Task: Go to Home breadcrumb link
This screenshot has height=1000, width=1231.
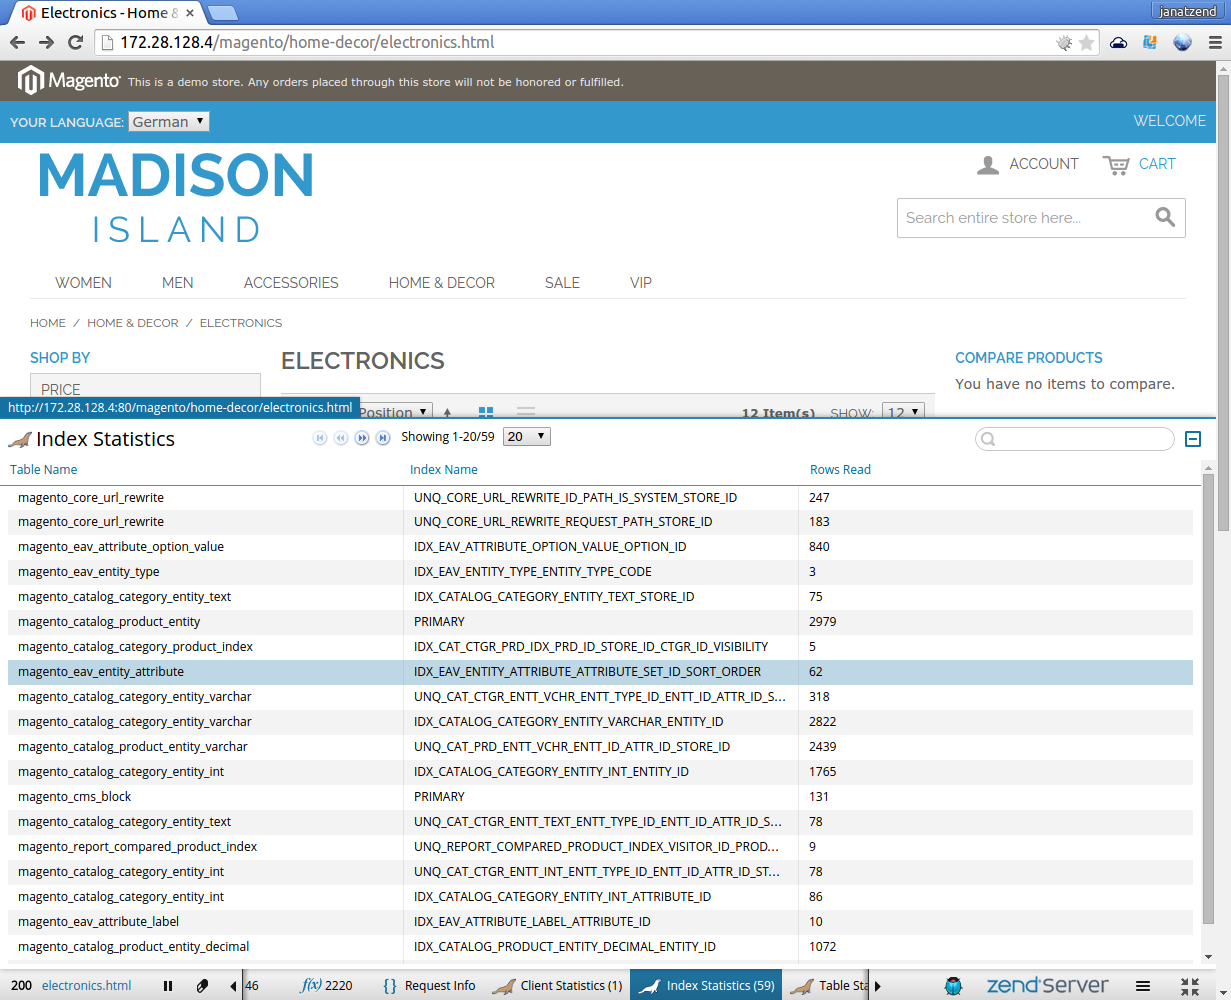Action: click(48, 323)
